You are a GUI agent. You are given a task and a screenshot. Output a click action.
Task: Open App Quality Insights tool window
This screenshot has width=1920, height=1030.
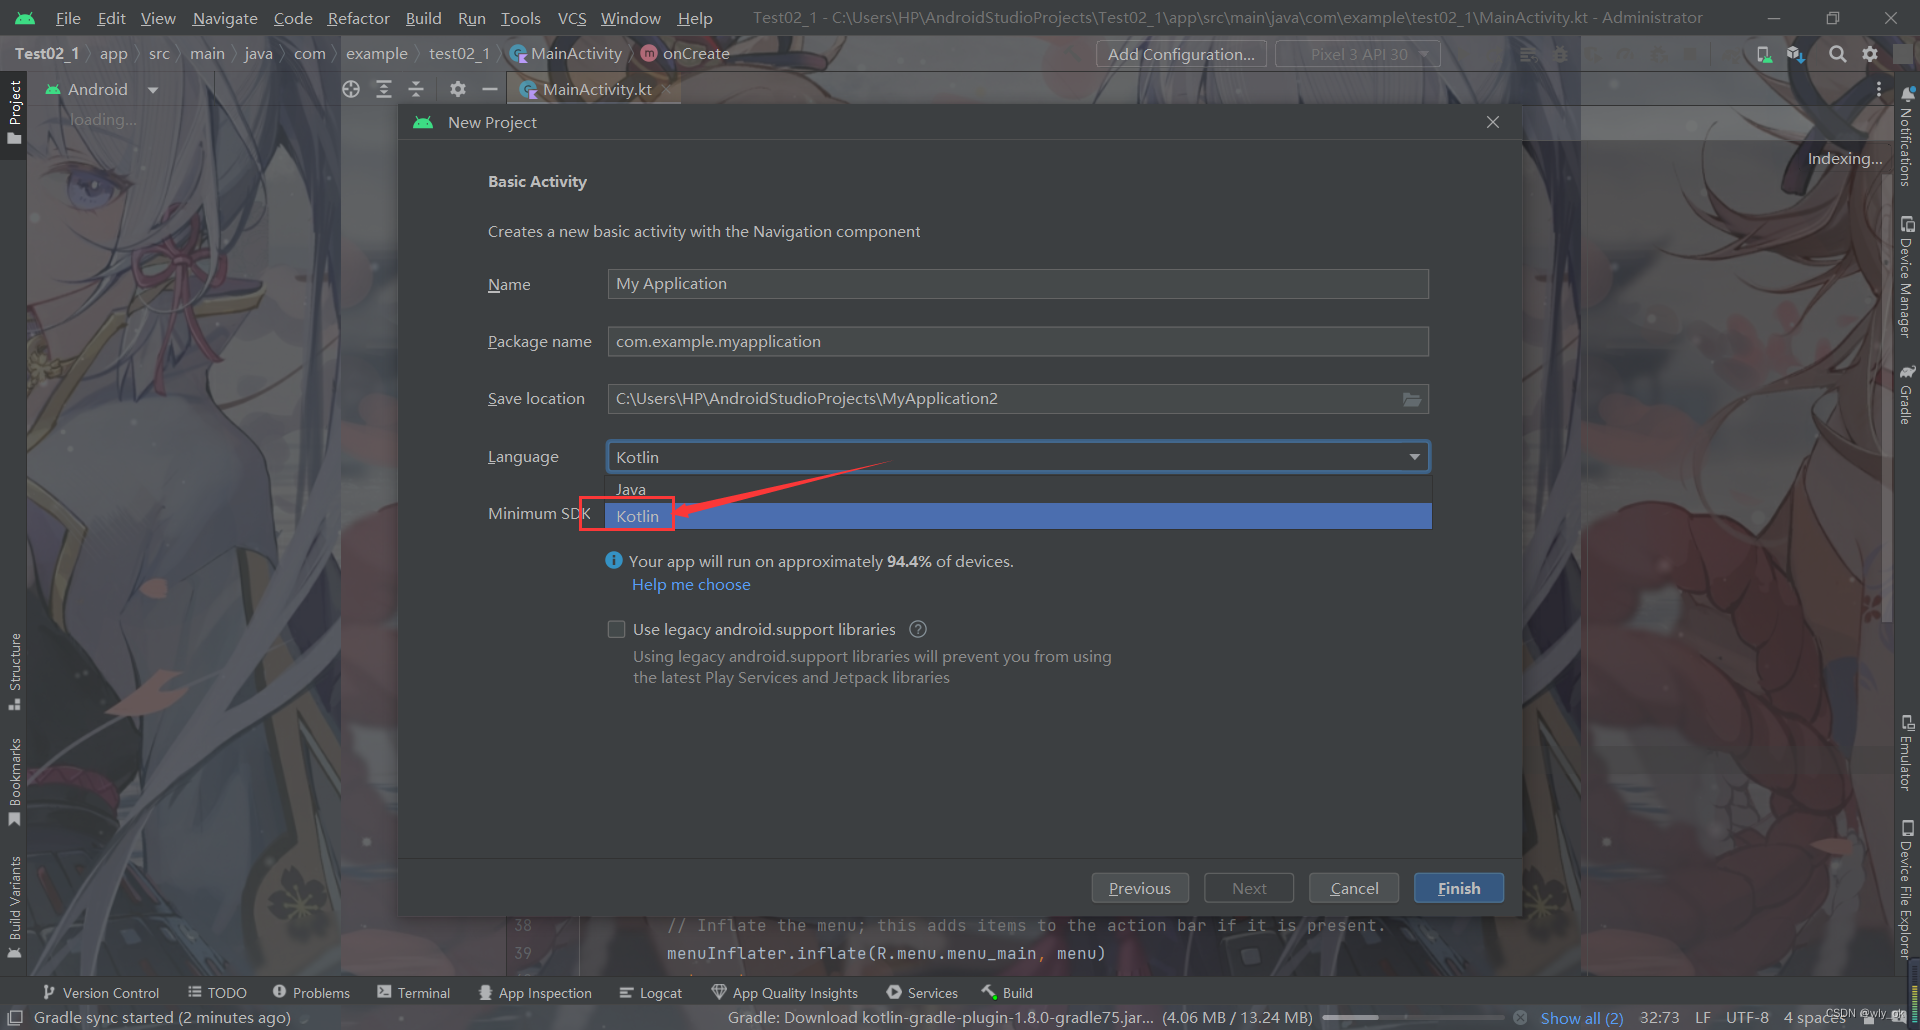click(785, 993)
